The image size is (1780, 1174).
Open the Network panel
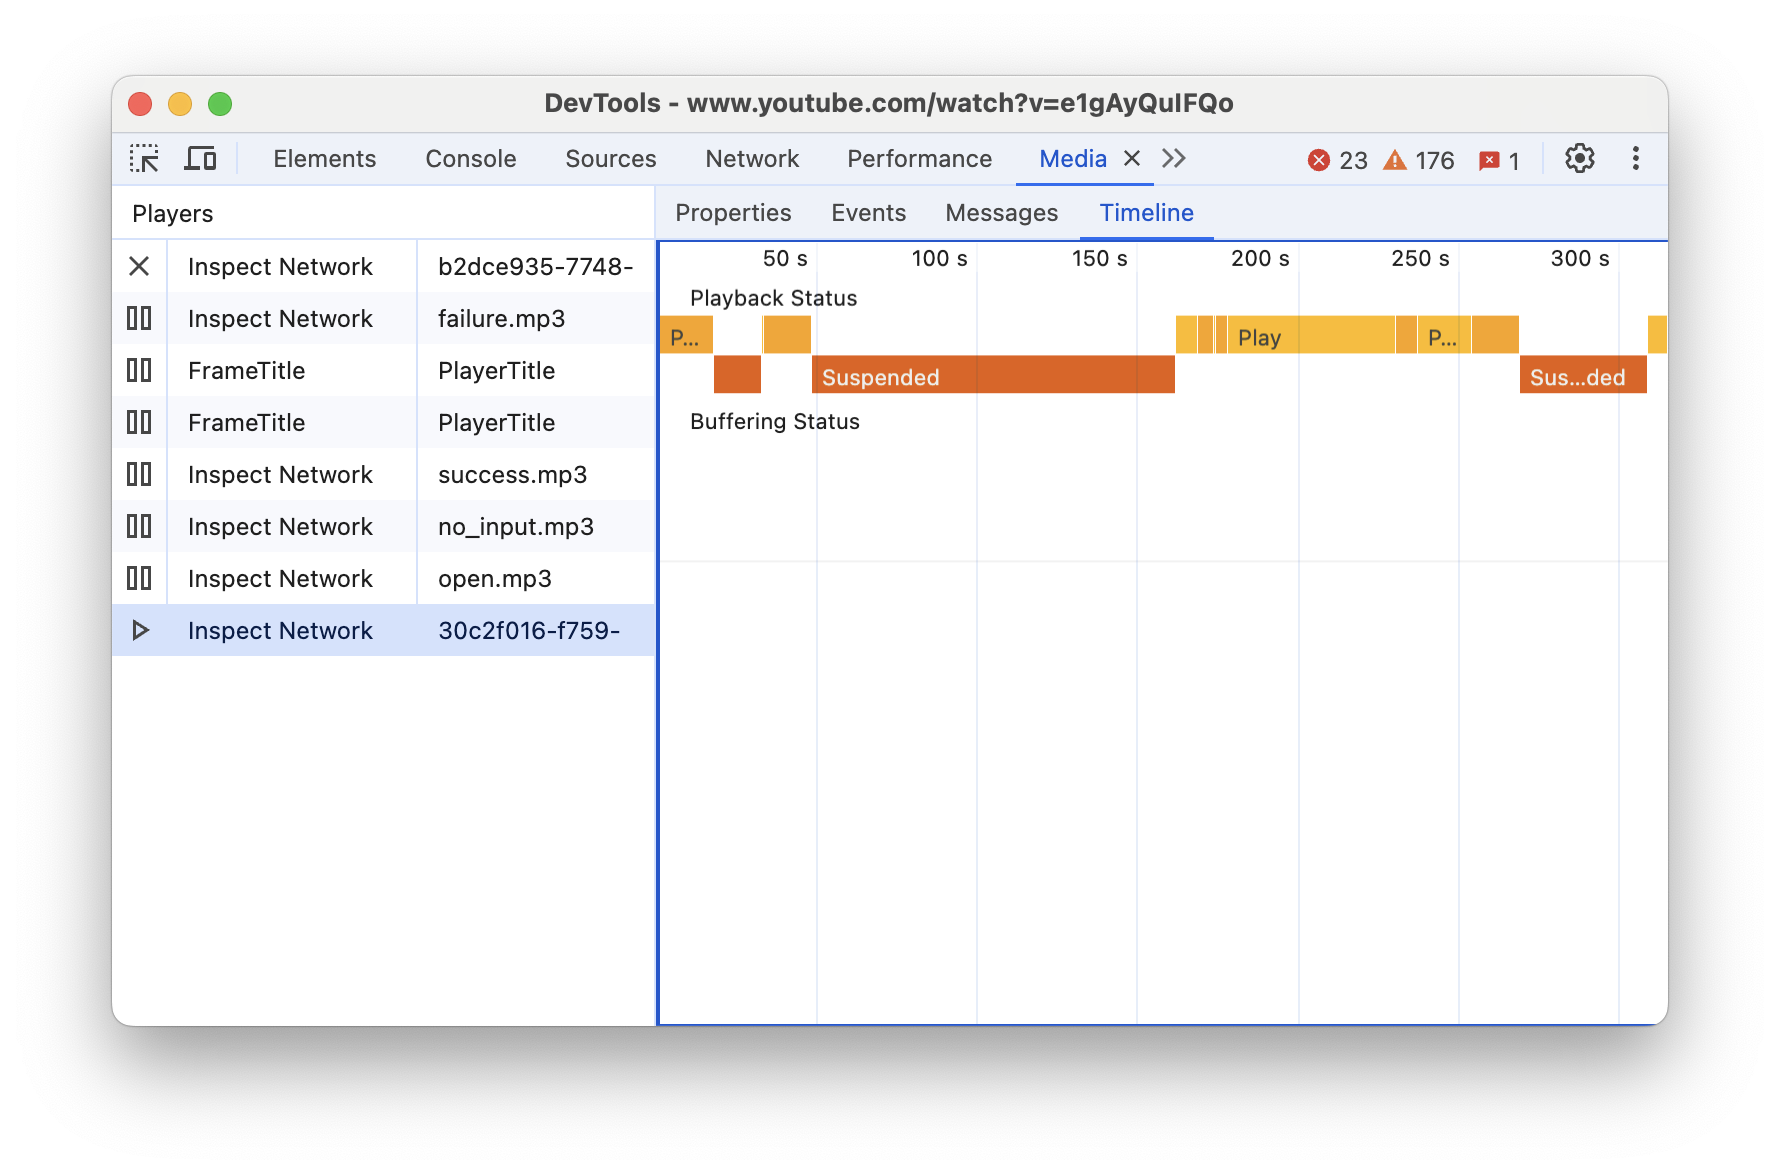pos(751,158)
